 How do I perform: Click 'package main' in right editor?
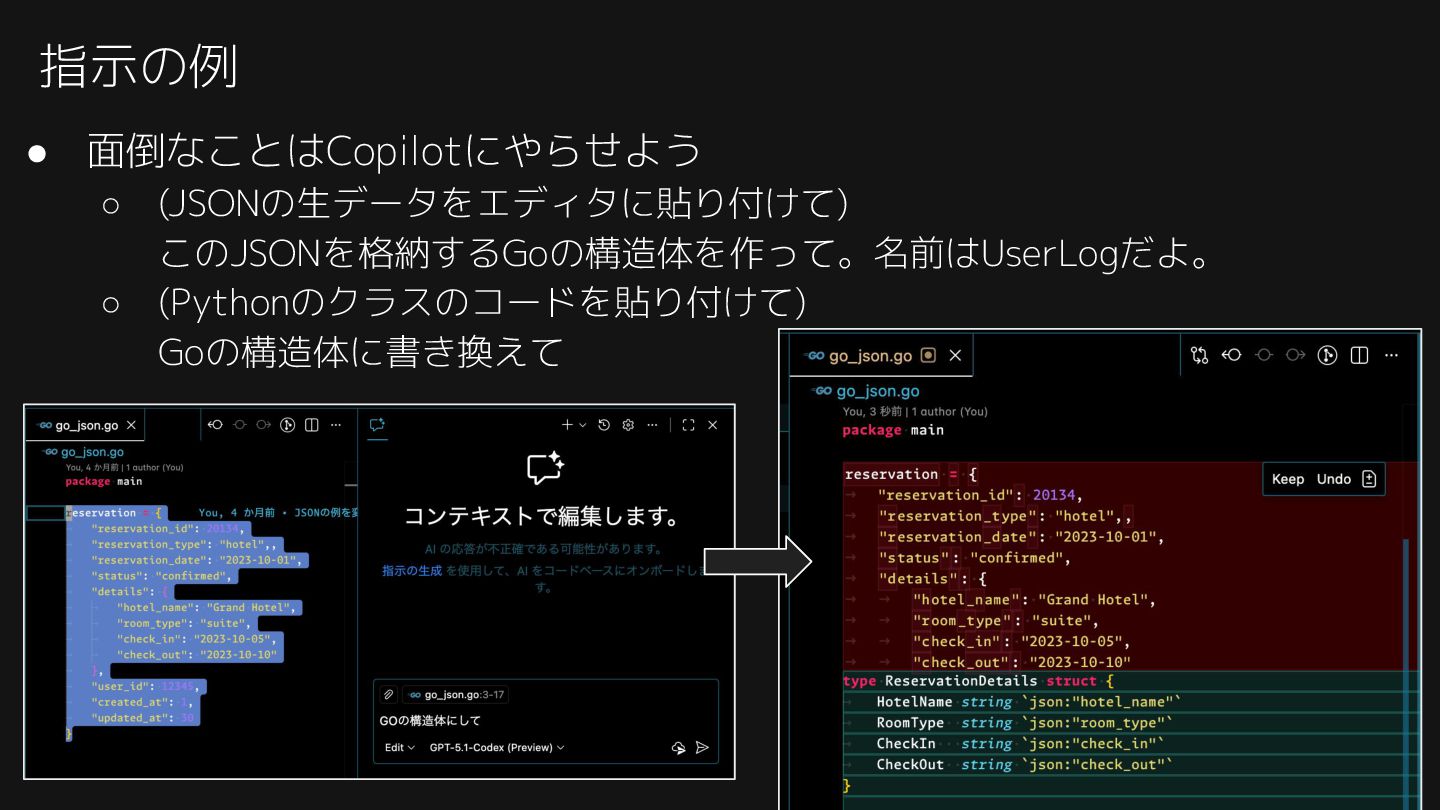pyautogui.click(x=893, y=430)
